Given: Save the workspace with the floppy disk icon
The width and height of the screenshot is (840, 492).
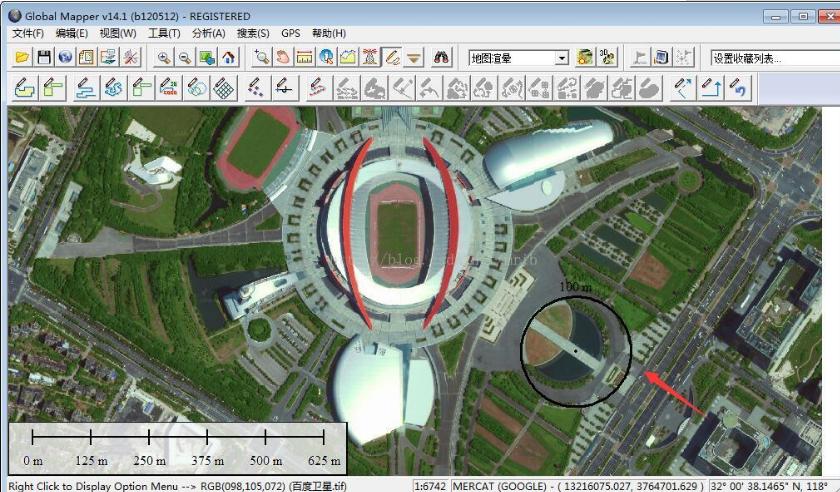Looking at the screenshot, I should (x=43, y=57).
